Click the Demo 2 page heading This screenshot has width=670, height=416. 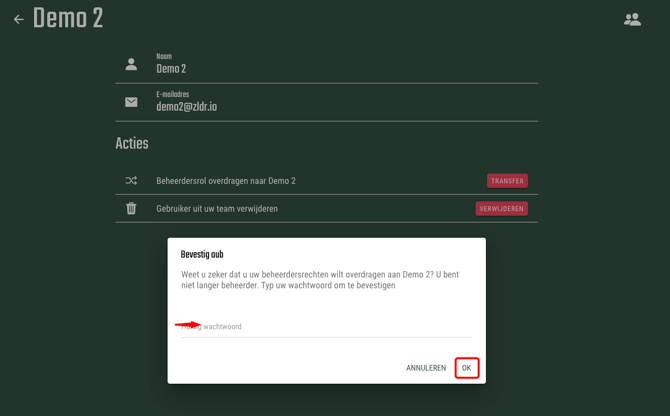(68, 18)
